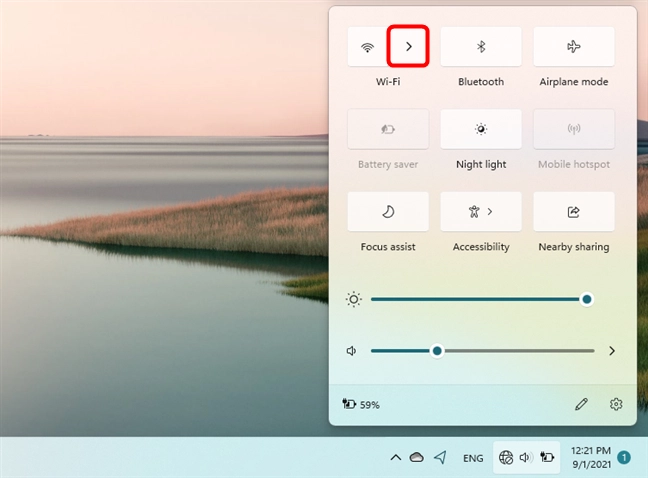The height and width of the screenshot is (478, 648).
Task: Click the taskbar battery icon
Action: 547,457
